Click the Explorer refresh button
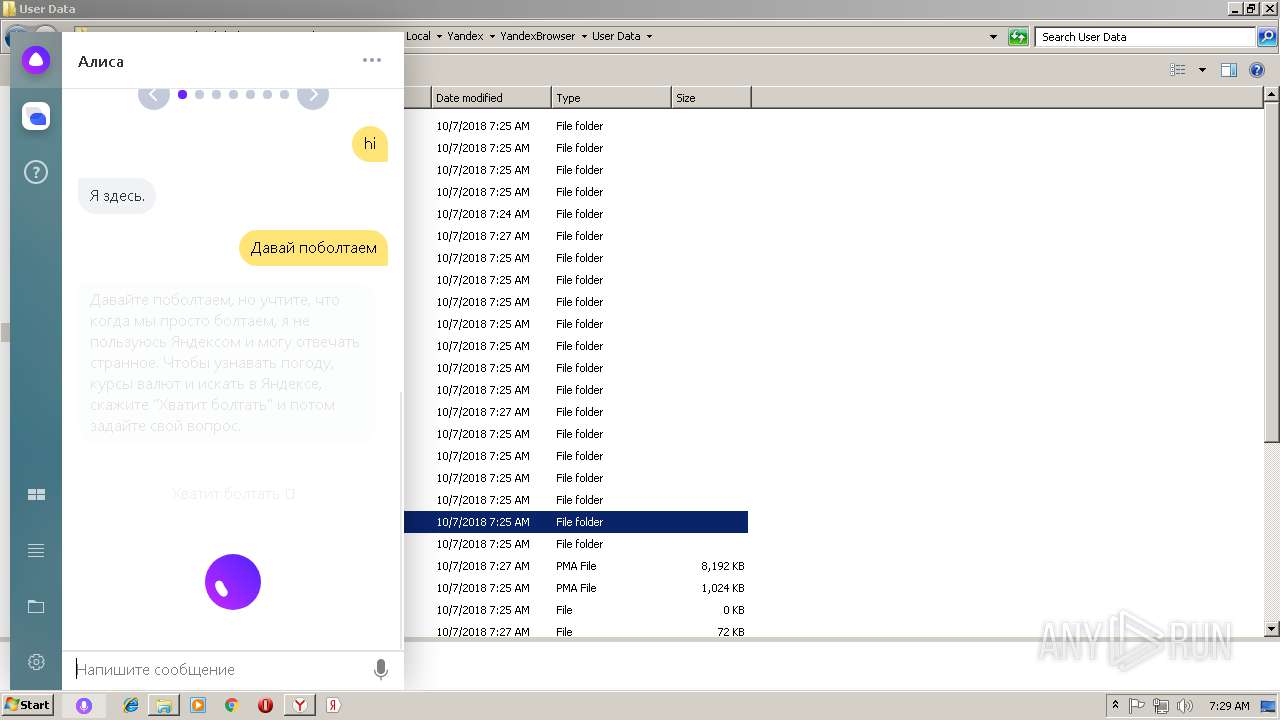Viewport: 1280px width, 720px height. [x=1018, y=37]
